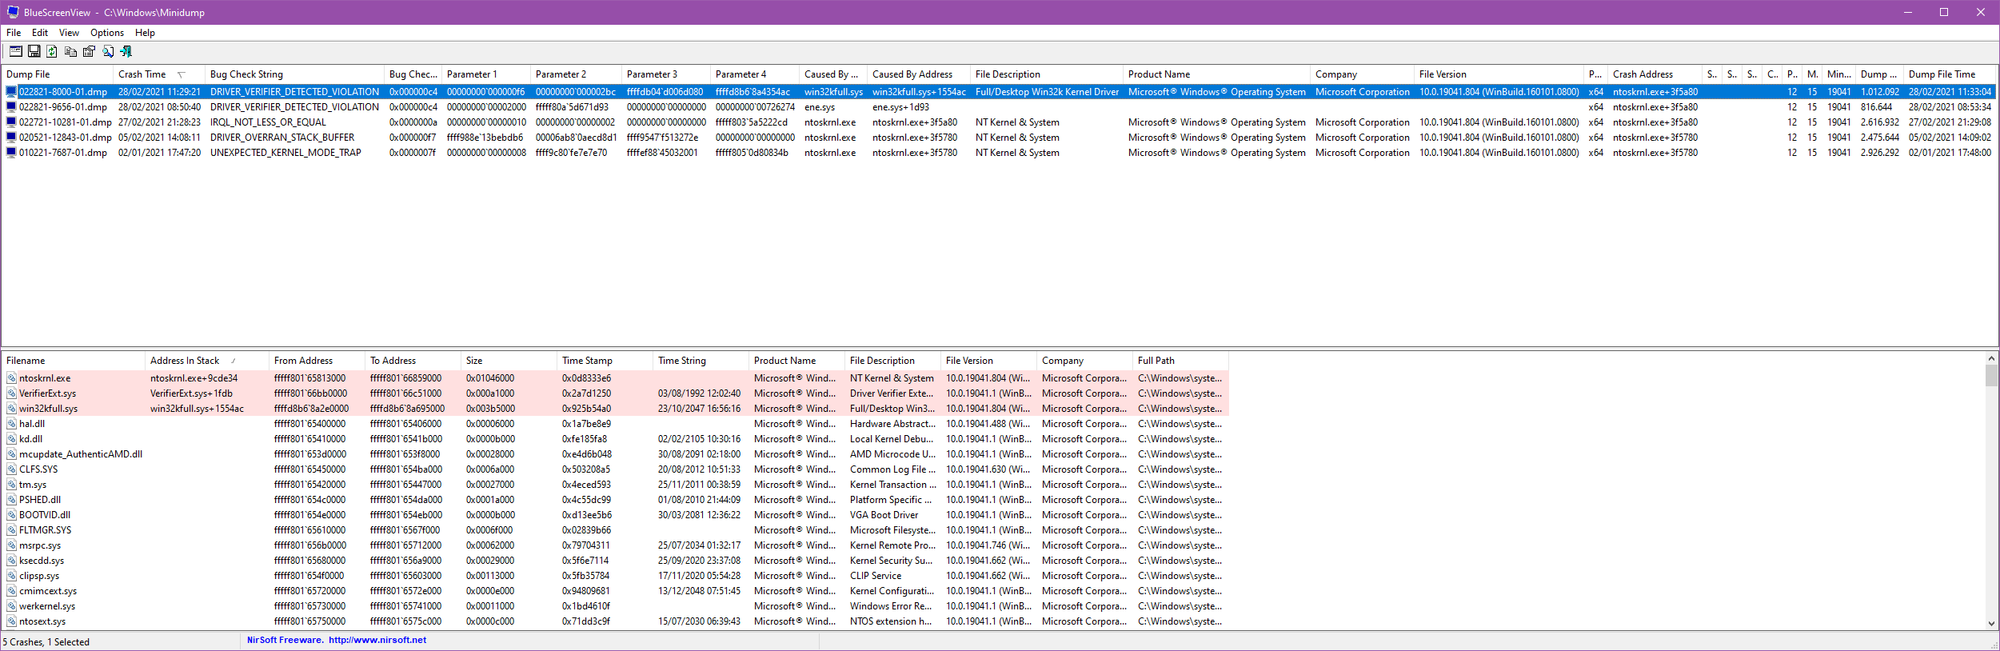Screen dimensions: 2000x651
Task: Click the ntoskrnl.exe+9cde34 stack address
Action: (x=194, y=379)
